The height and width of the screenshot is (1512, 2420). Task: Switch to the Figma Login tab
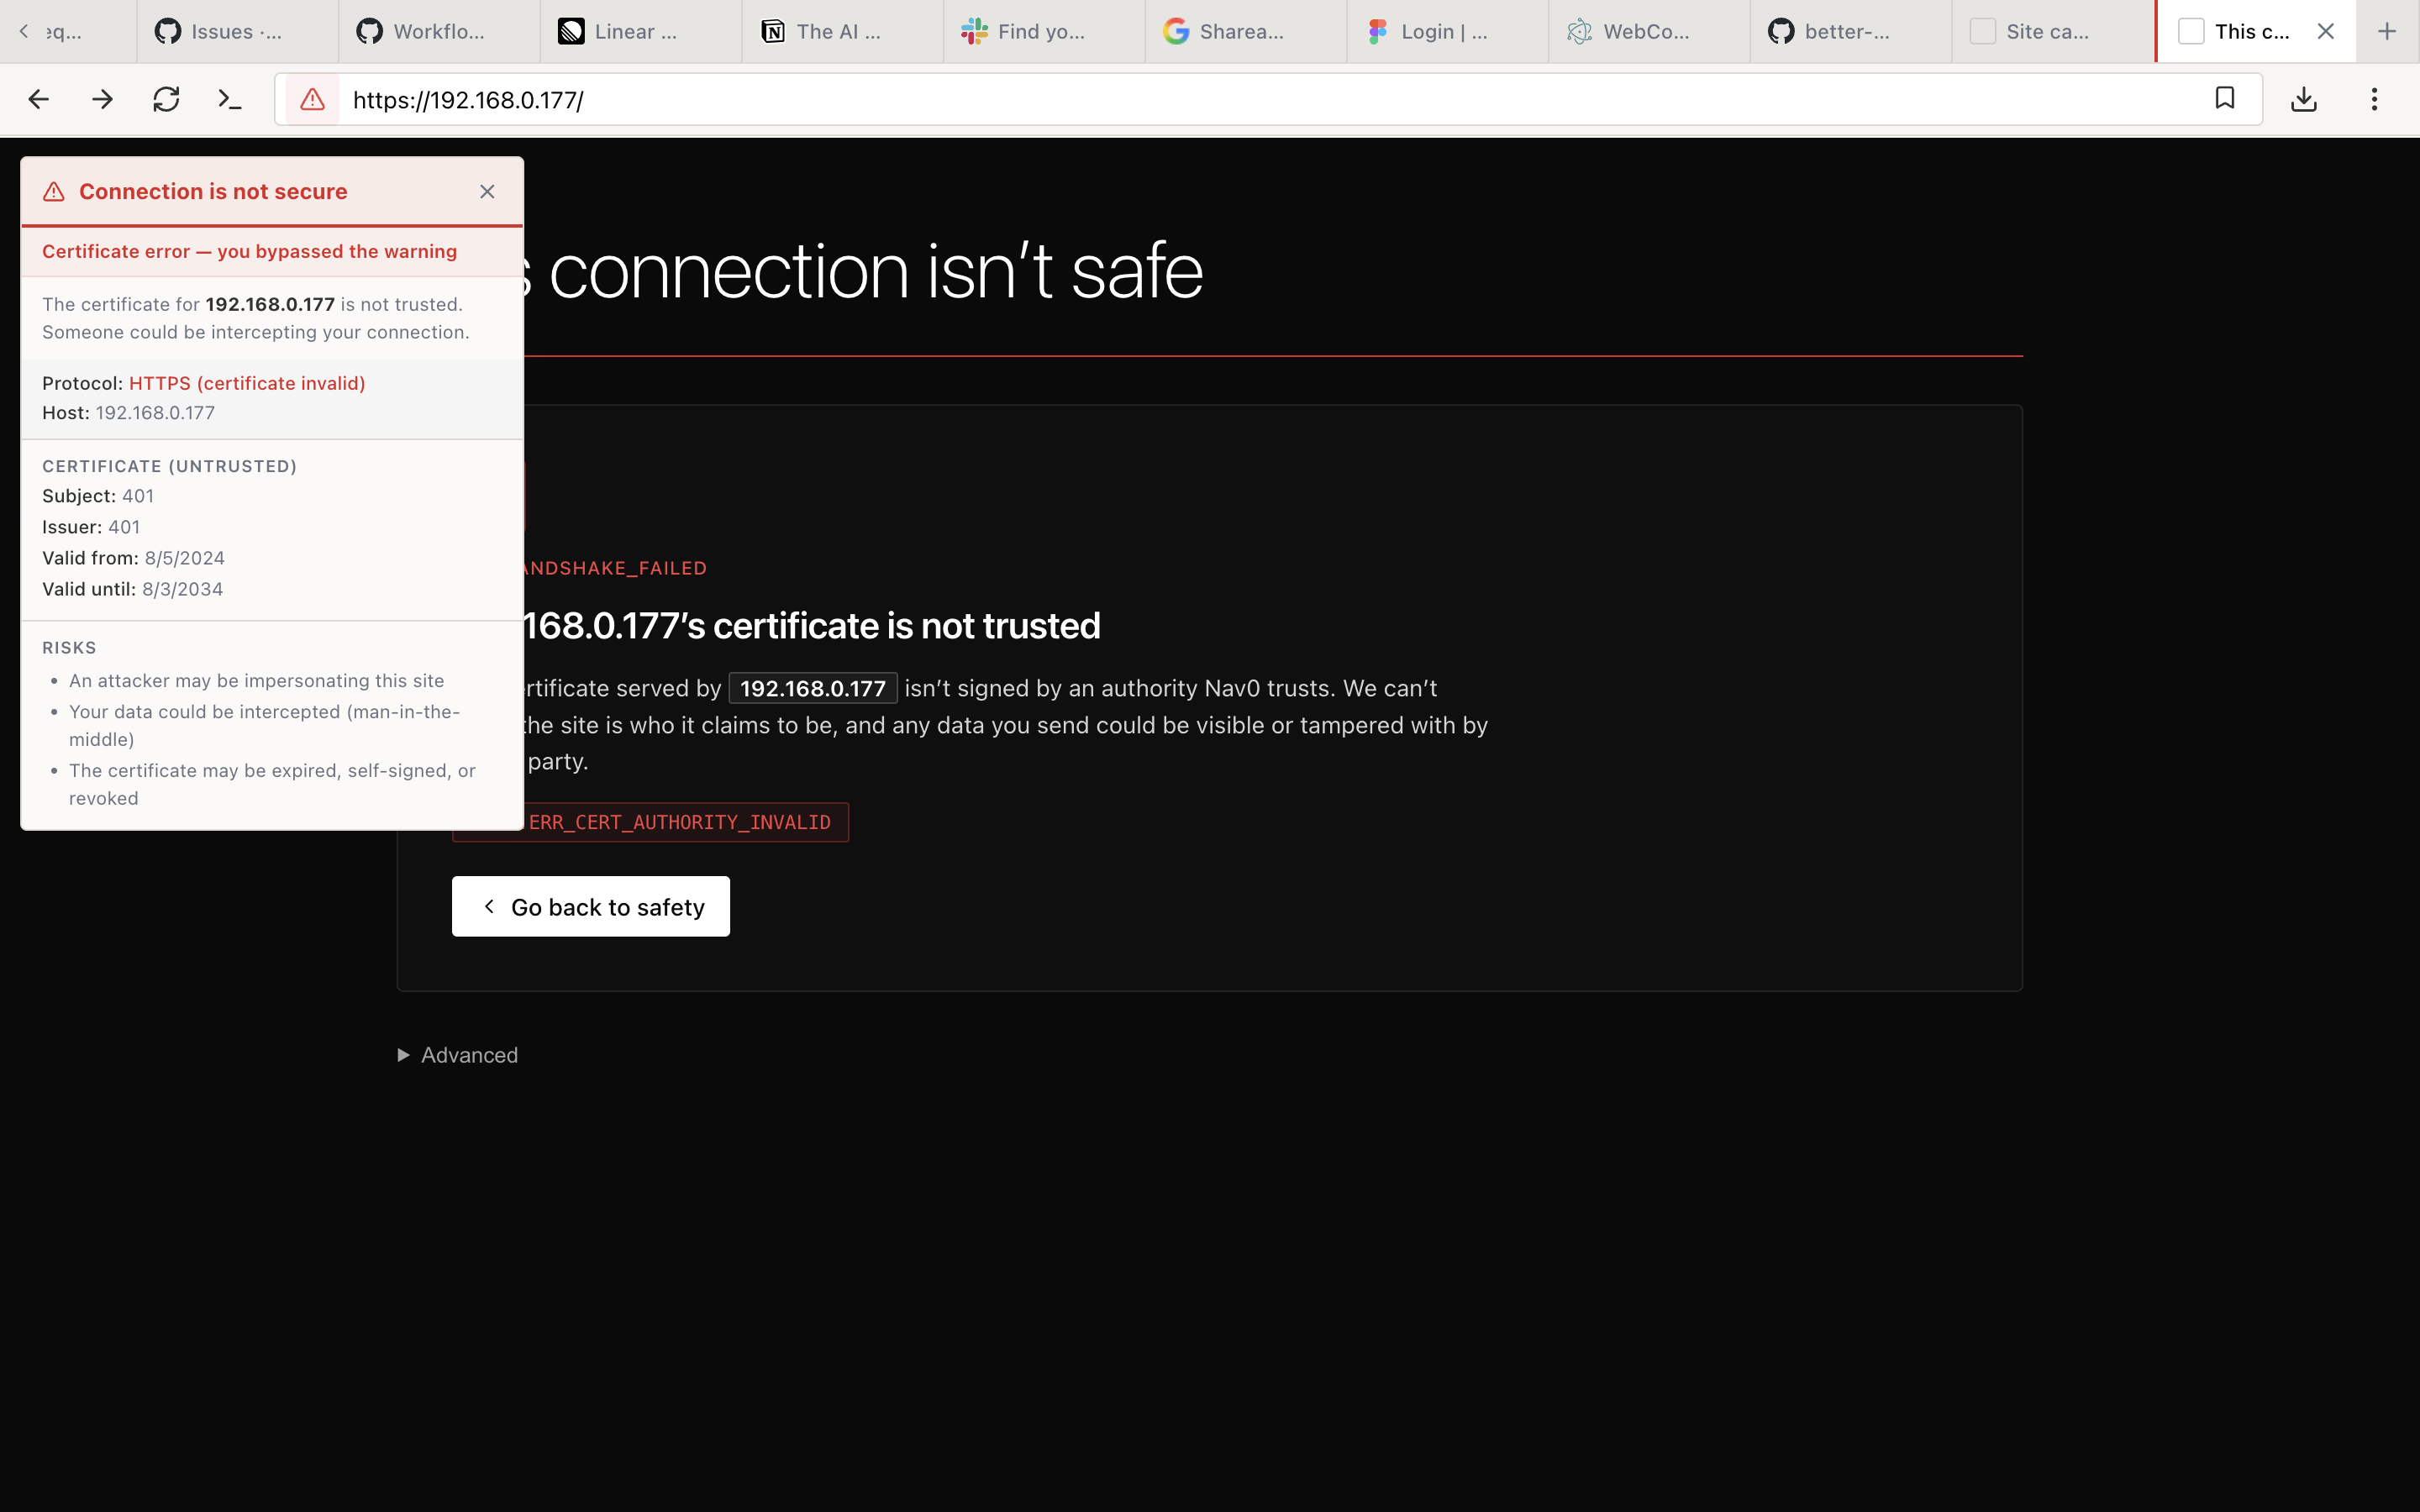pyautogui.click(x=1447, y=32)
